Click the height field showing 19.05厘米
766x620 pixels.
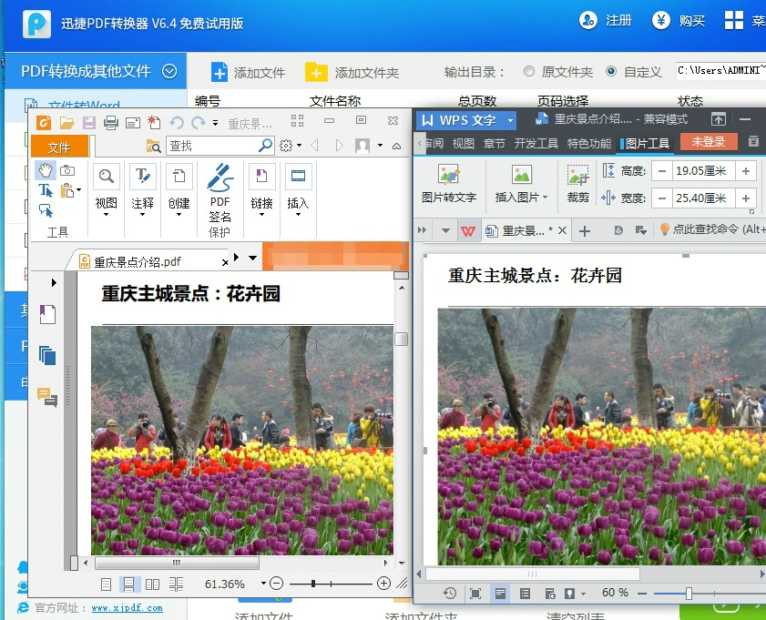click(703, 171)
